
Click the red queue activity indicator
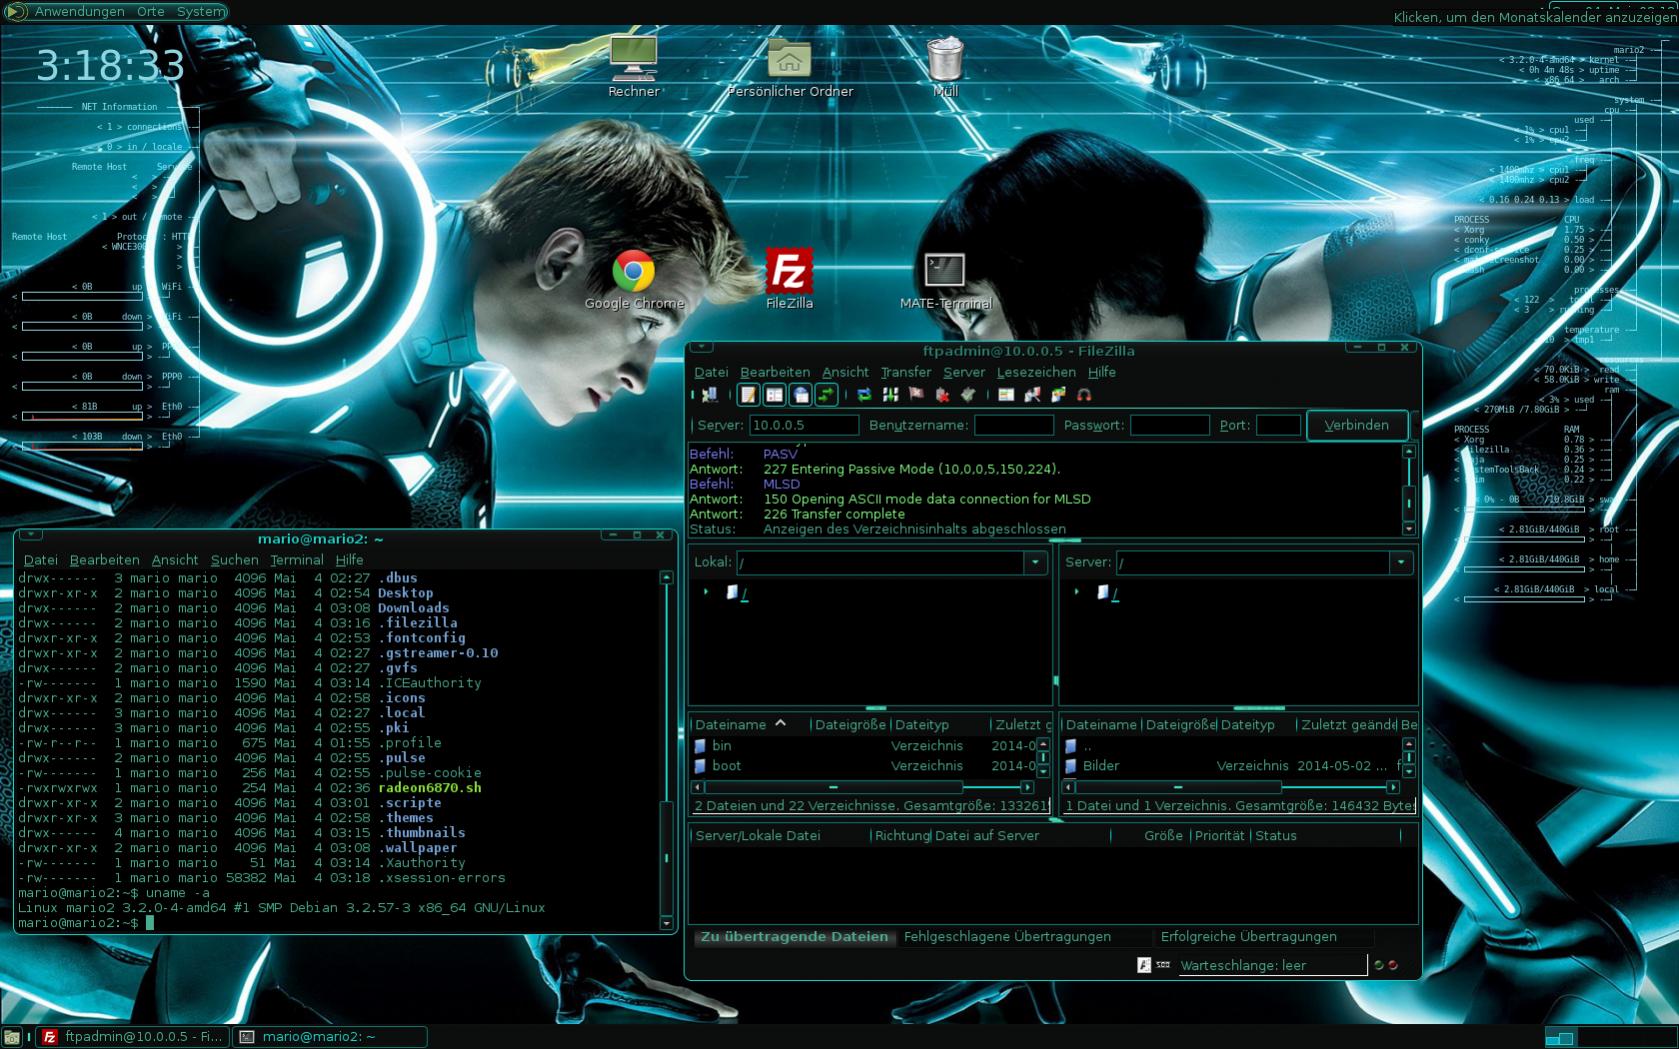point(1393,965)
